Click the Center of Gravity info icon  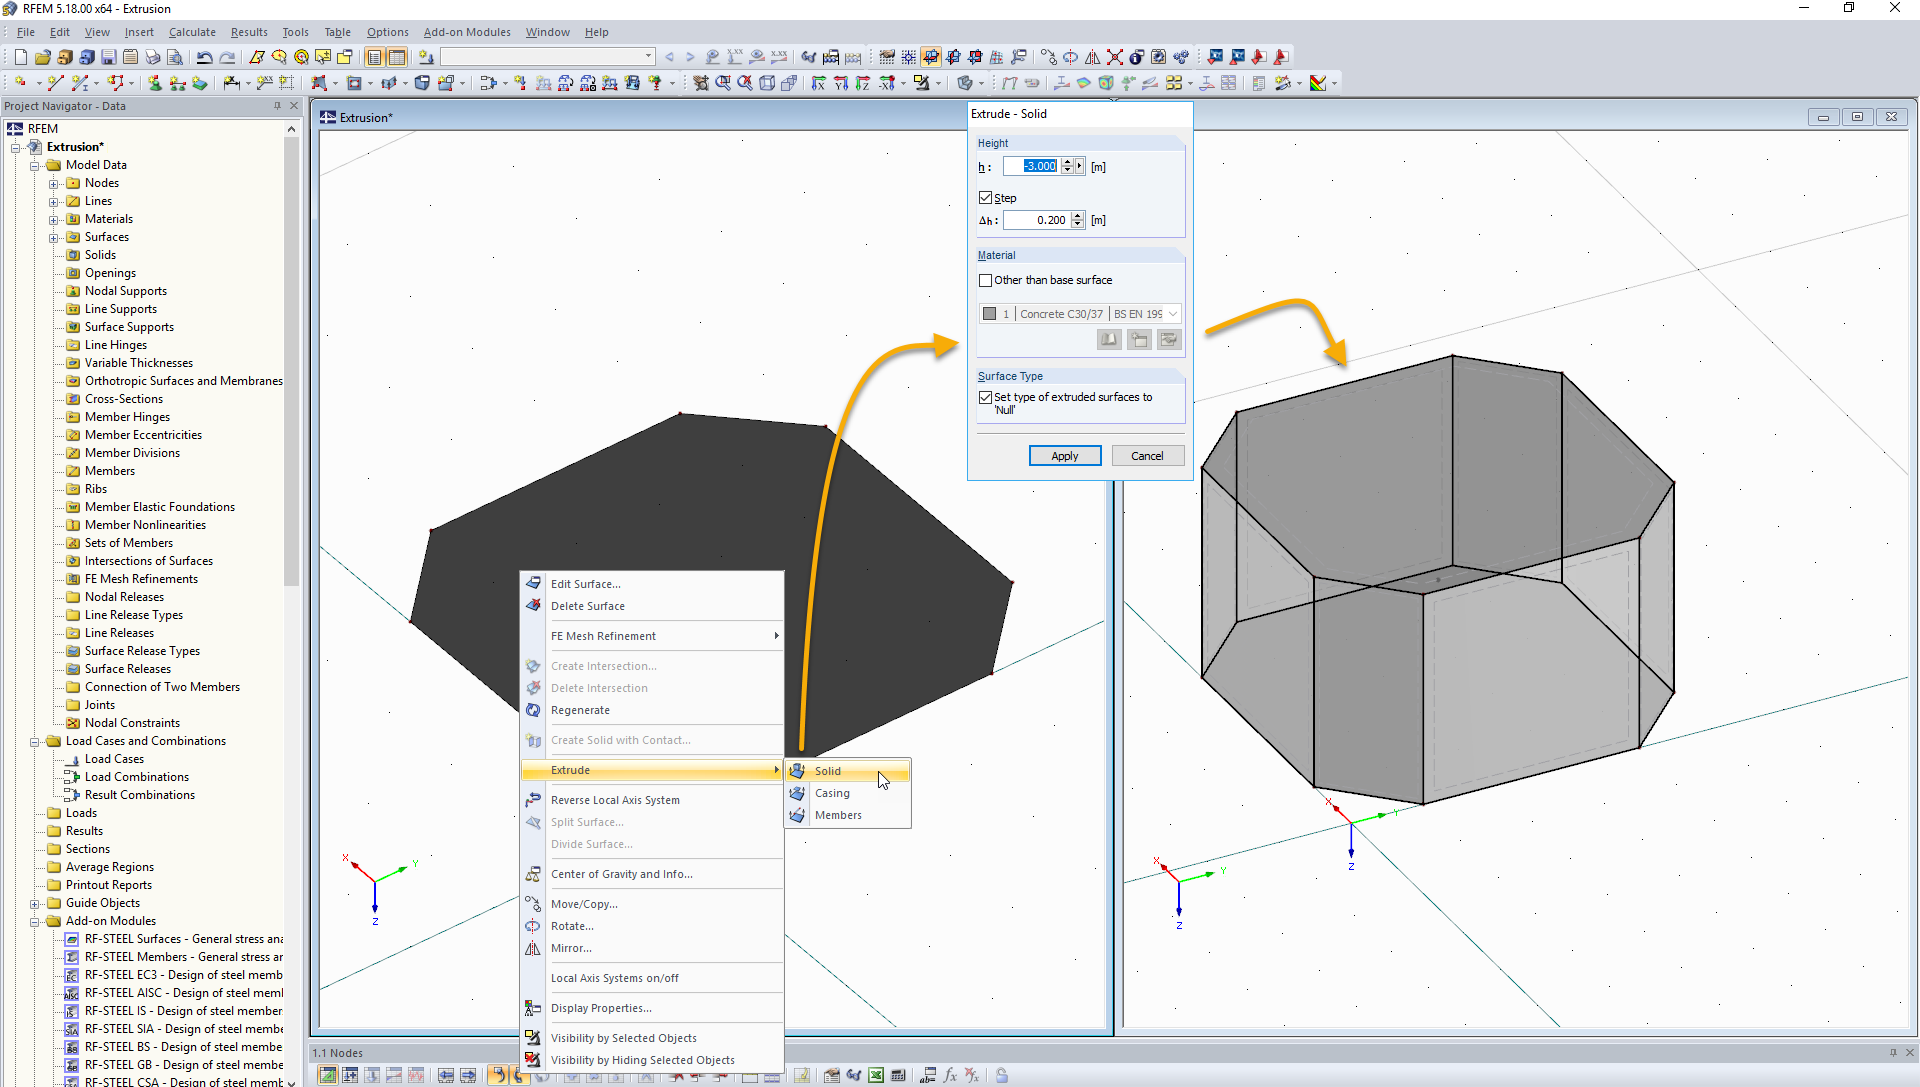[x=533, y=873]
